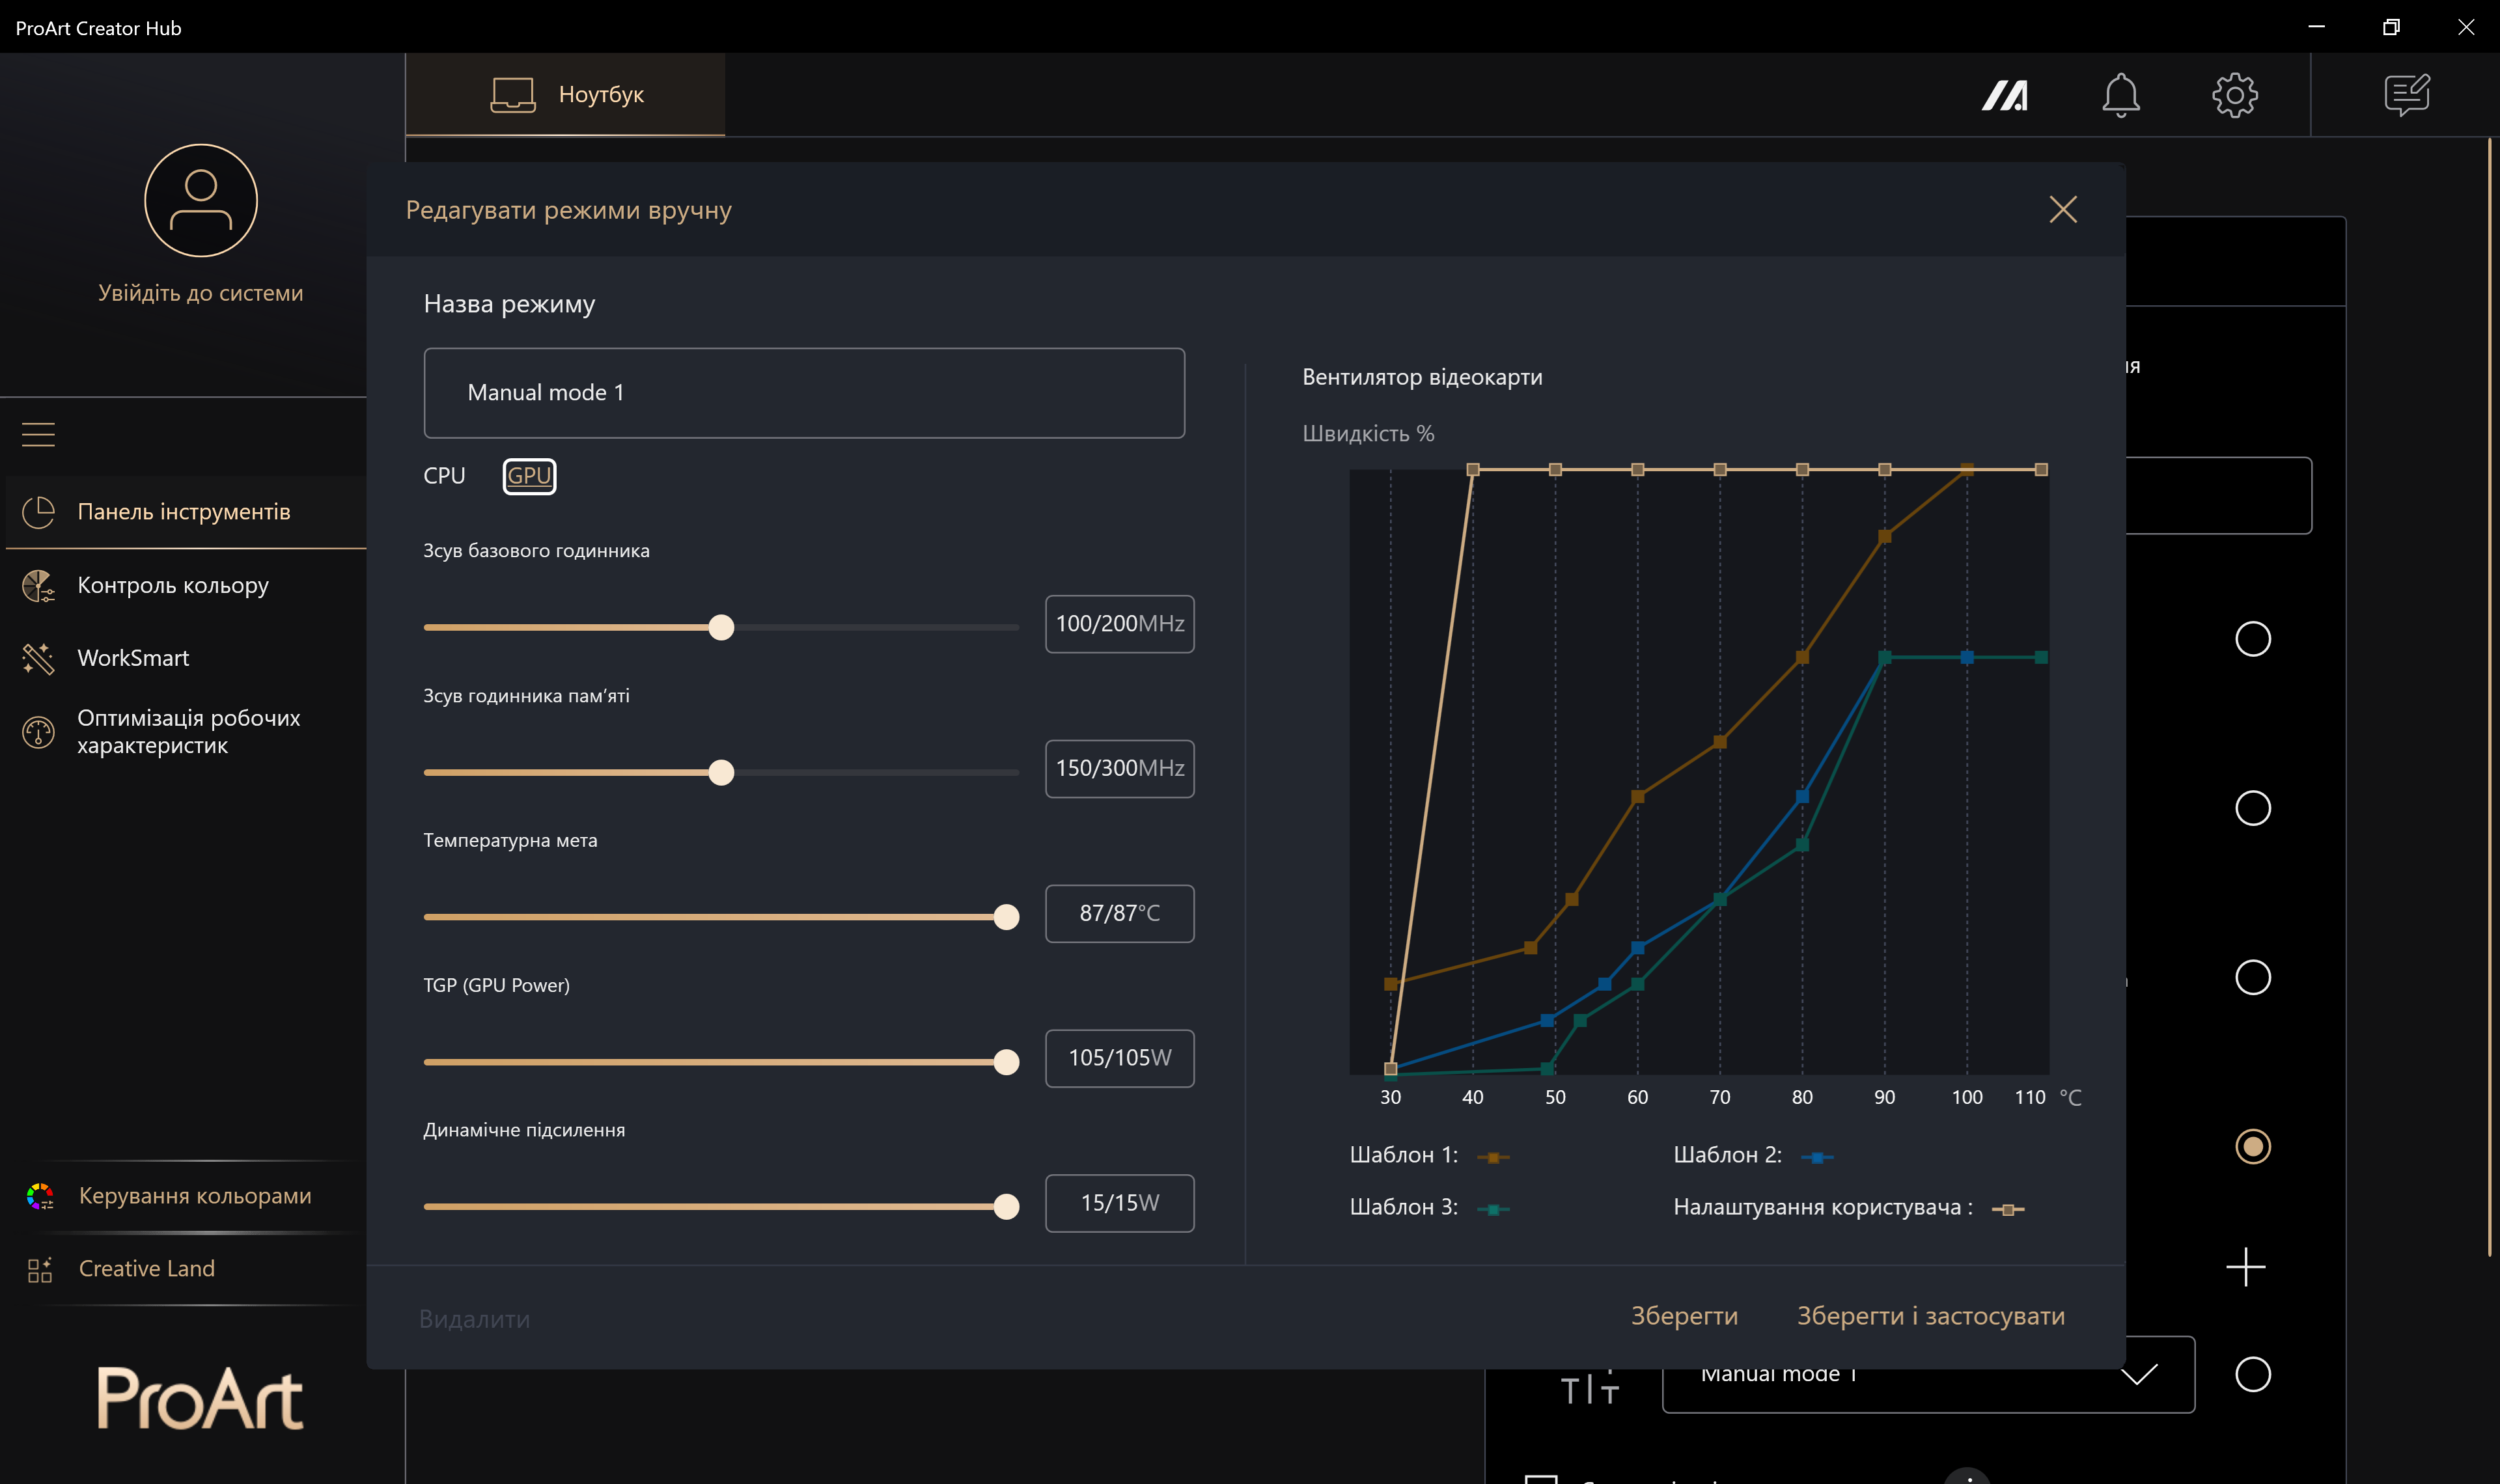Click the plus icon to add mode
2500x1484 pixels.
[x=2245, y=1267]
